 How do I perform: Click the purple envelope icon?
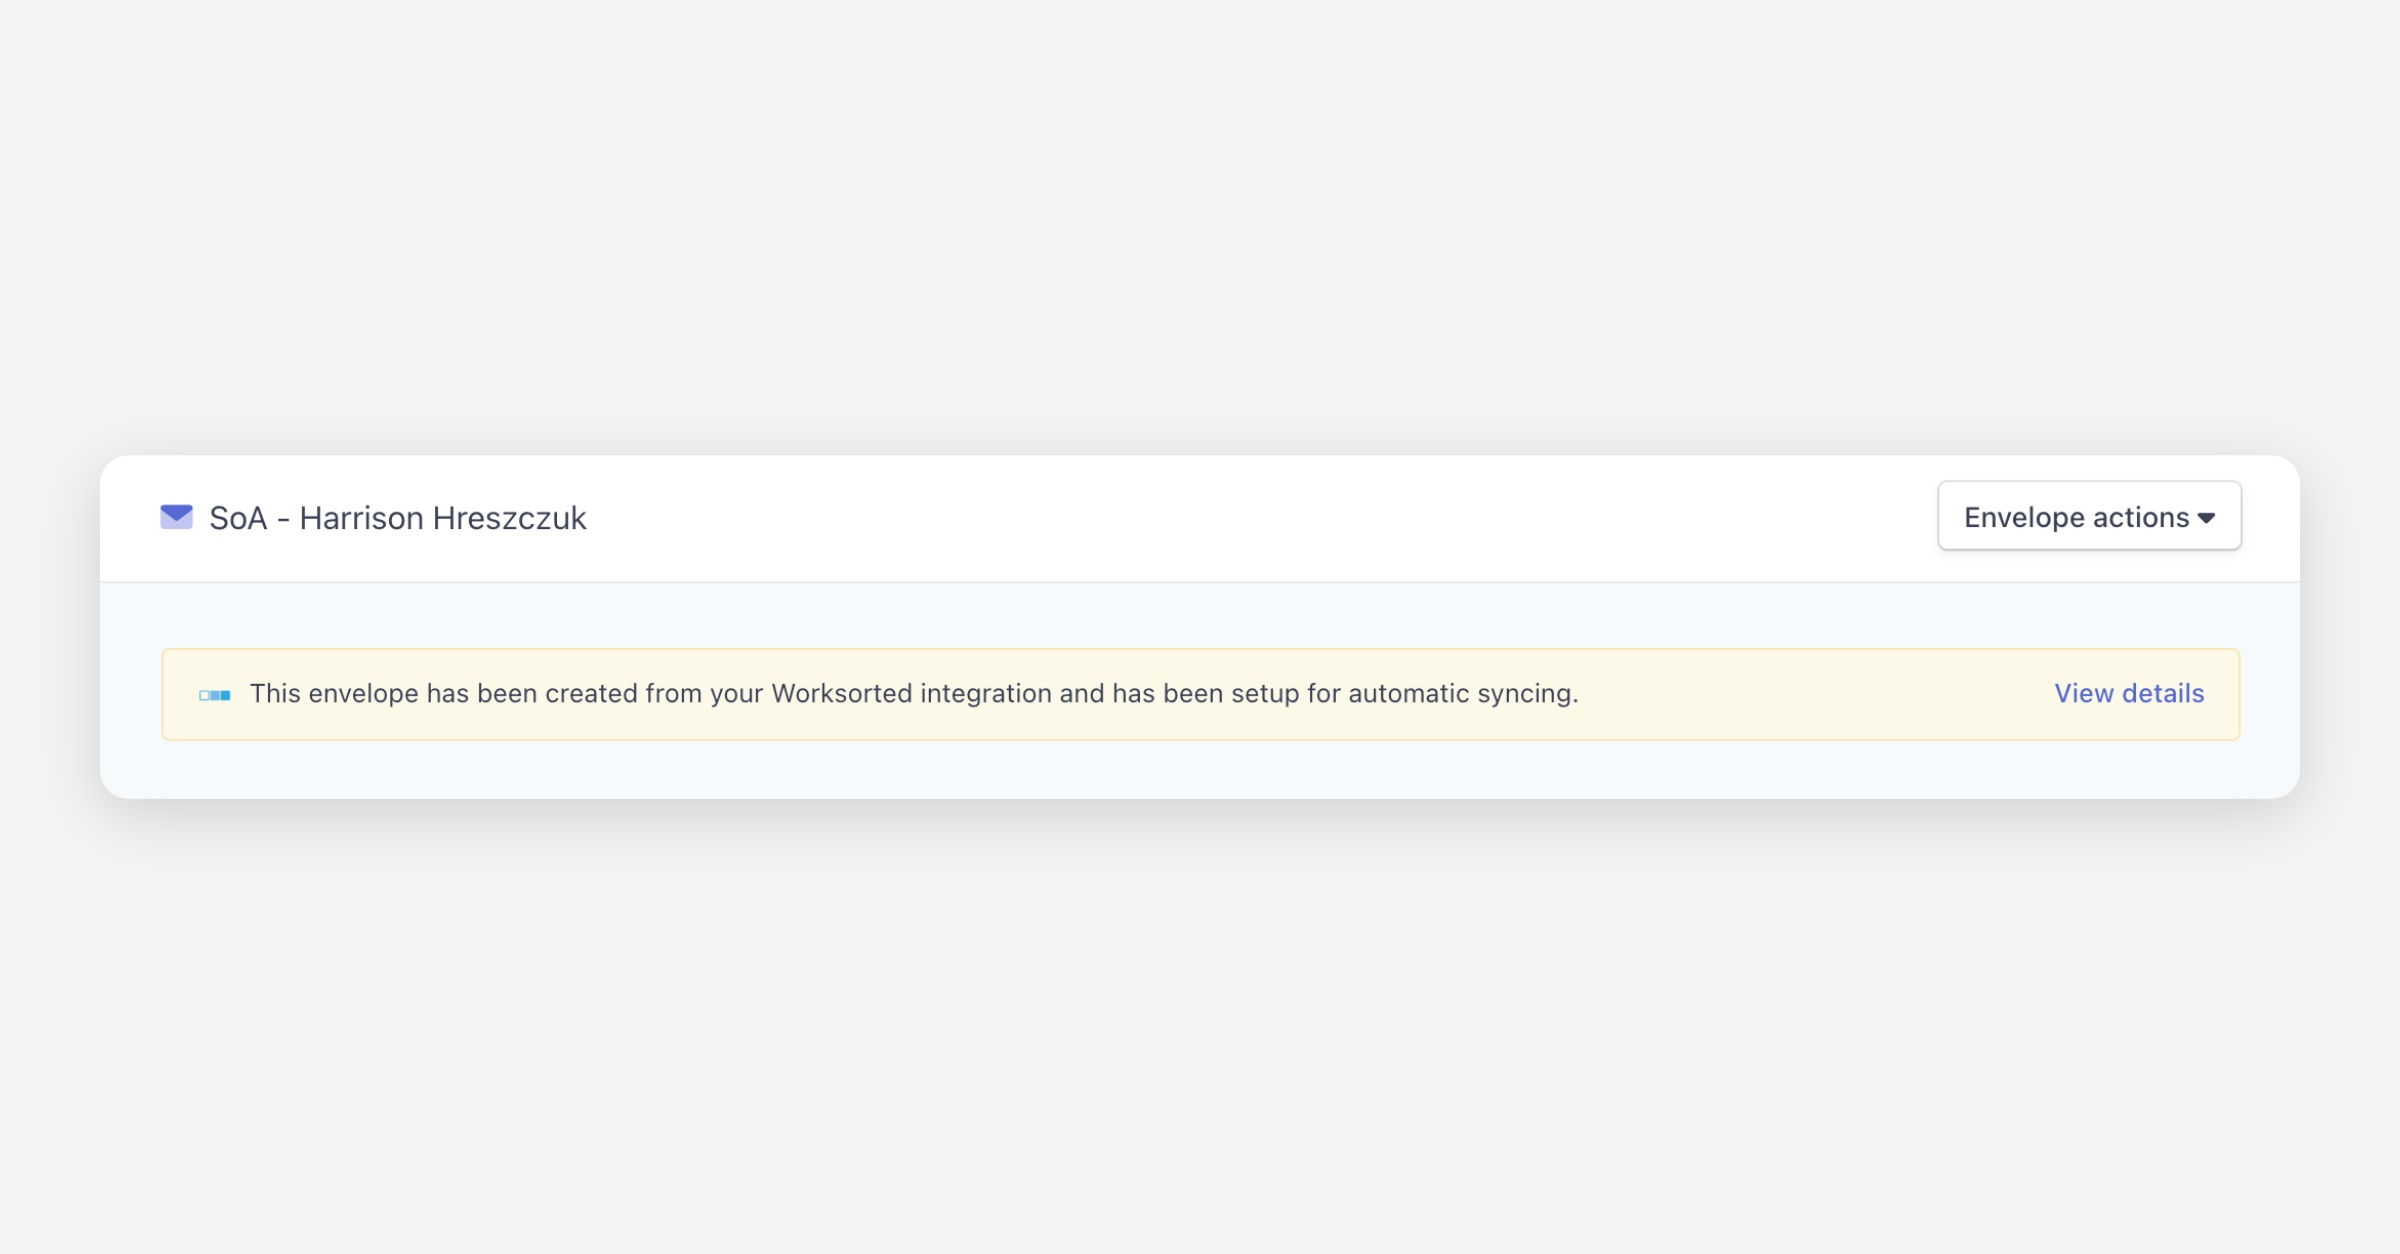click(x=176, y=517)
